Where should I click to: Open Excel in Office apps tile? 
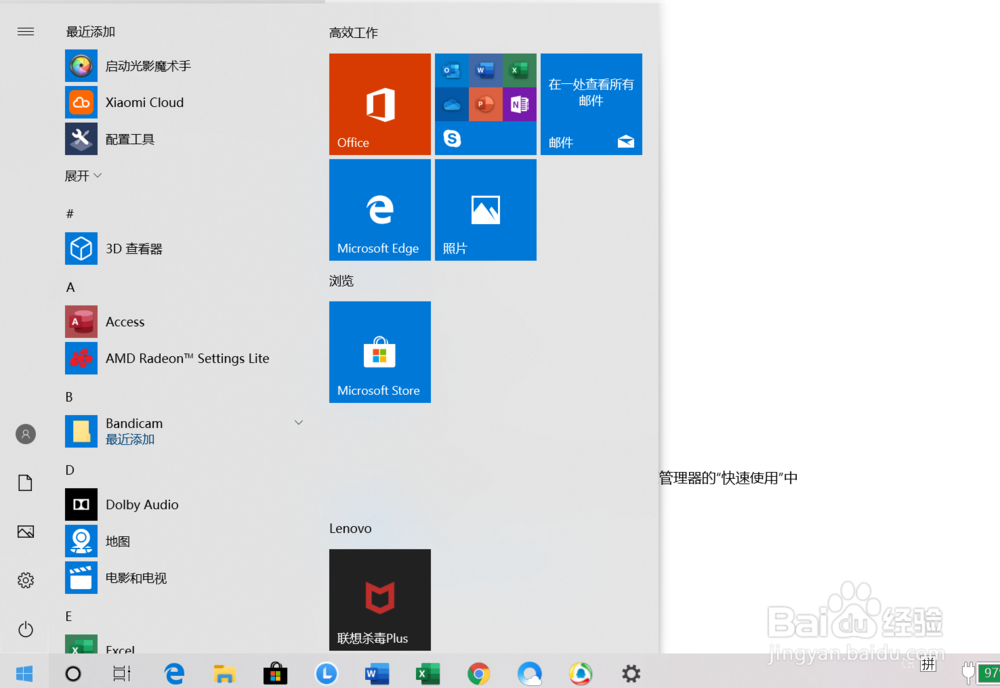(519, 70)
